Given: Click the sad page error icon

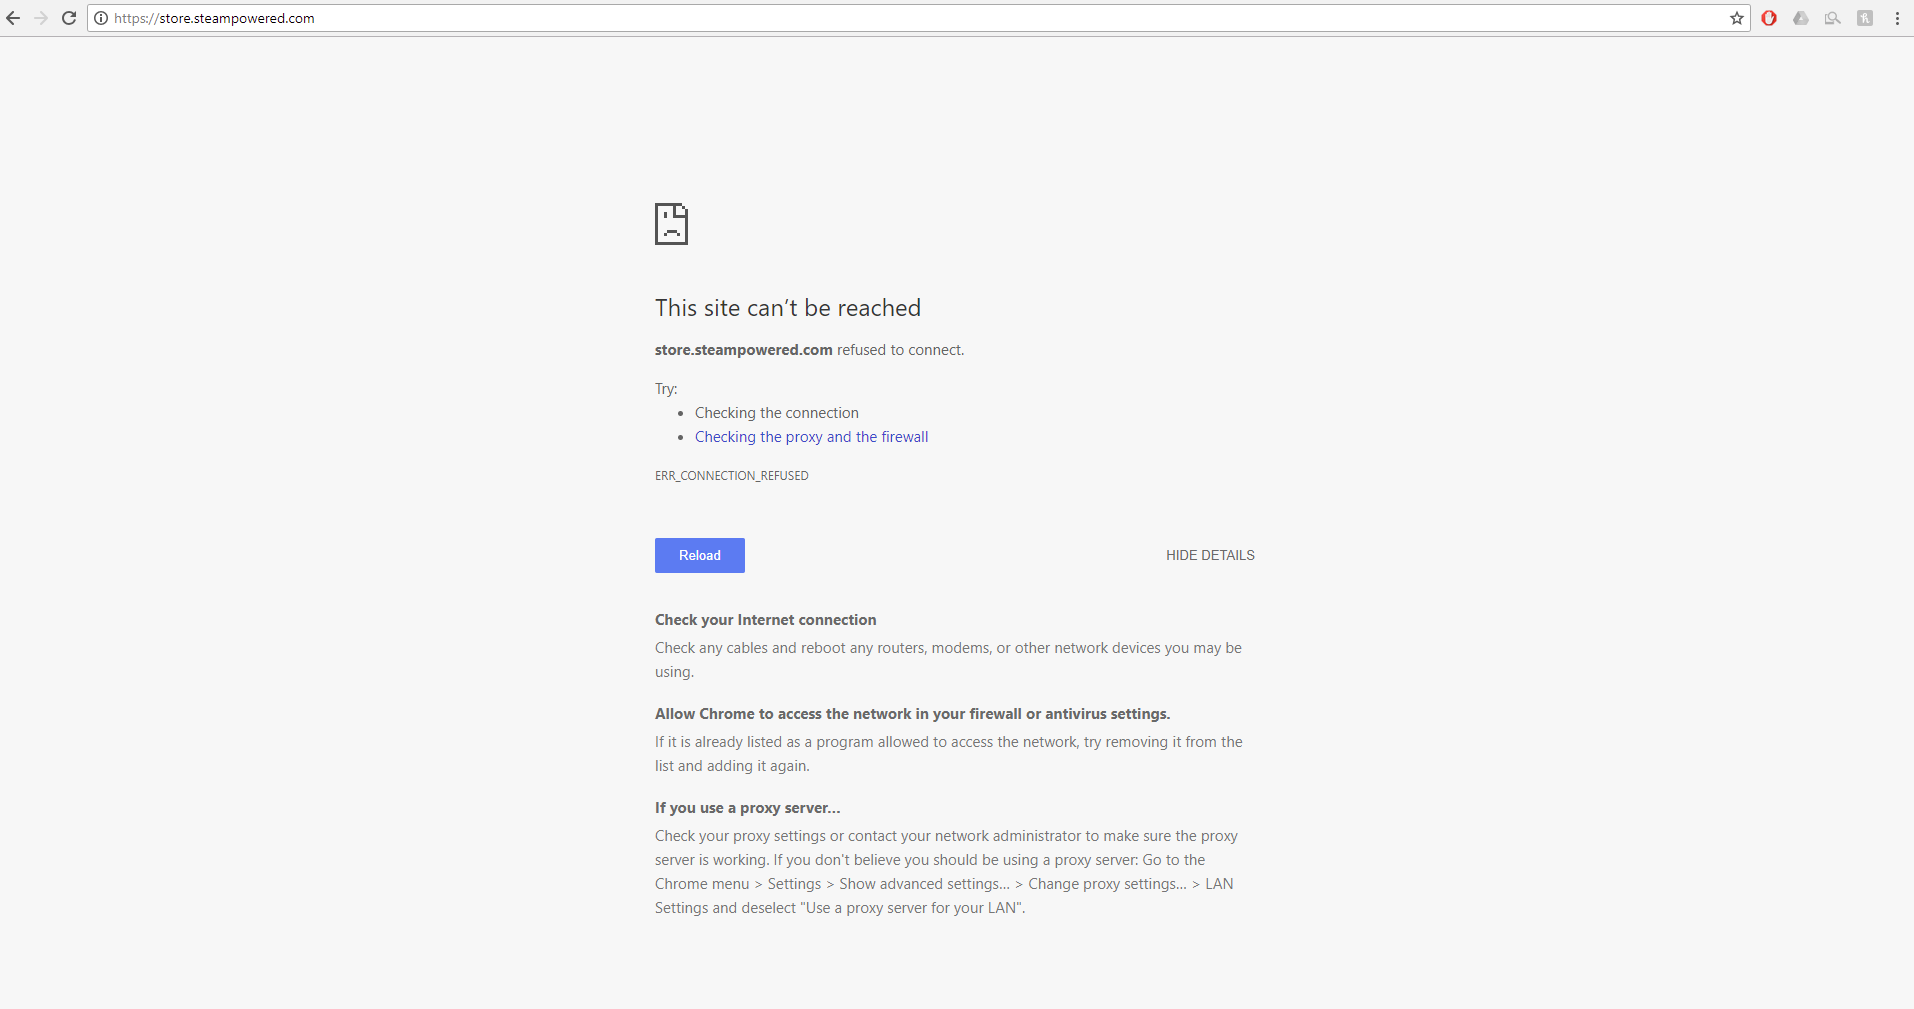Looking at the screenshot, I should coord(671,224).
